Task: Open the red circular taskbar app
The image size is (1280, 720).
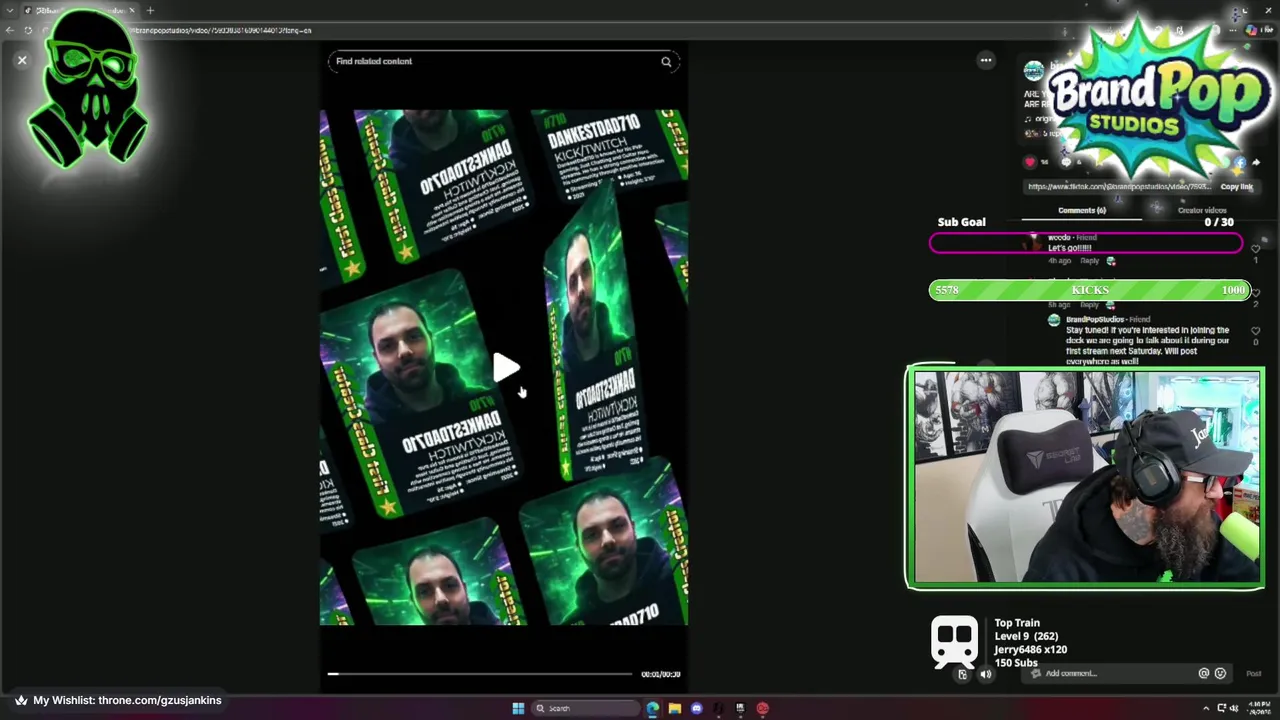Action: [762, 708]
